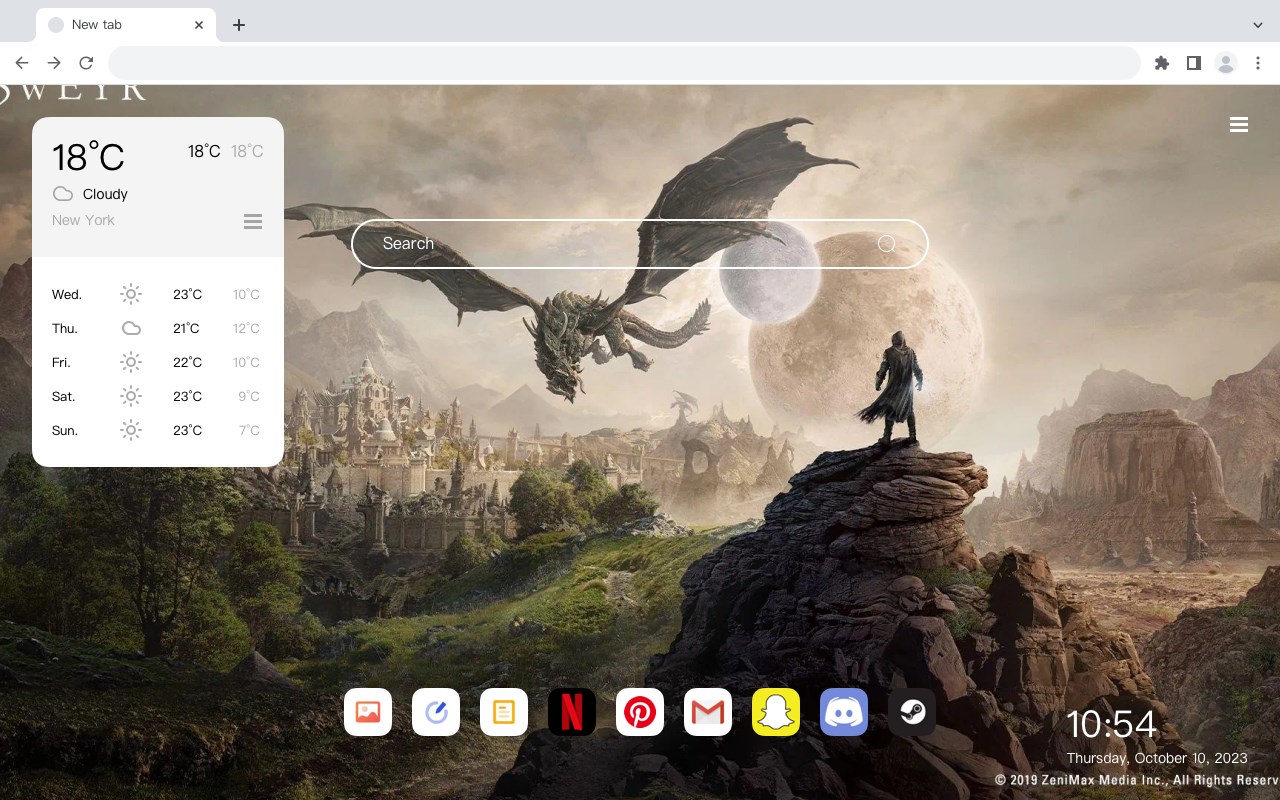
Task: Click the sun icon in Sun. row
Action: coord(131,430)
